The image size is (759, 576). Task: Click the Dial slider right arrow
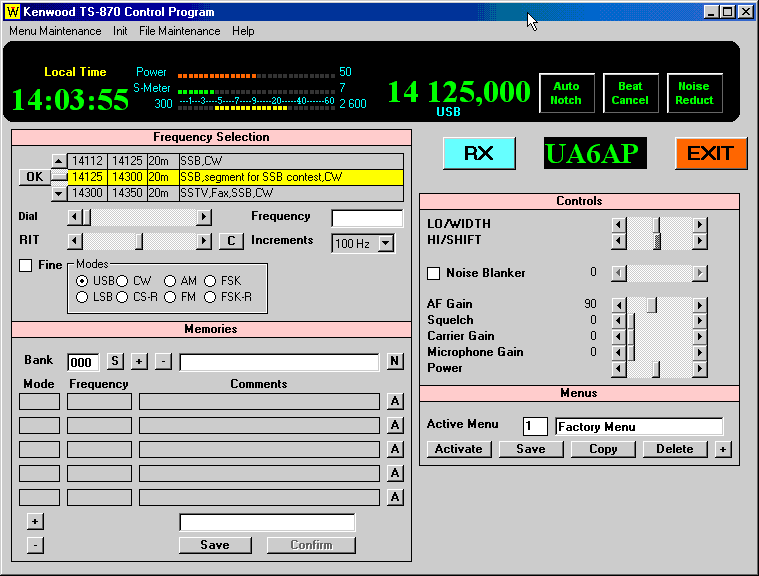[204, 216]
